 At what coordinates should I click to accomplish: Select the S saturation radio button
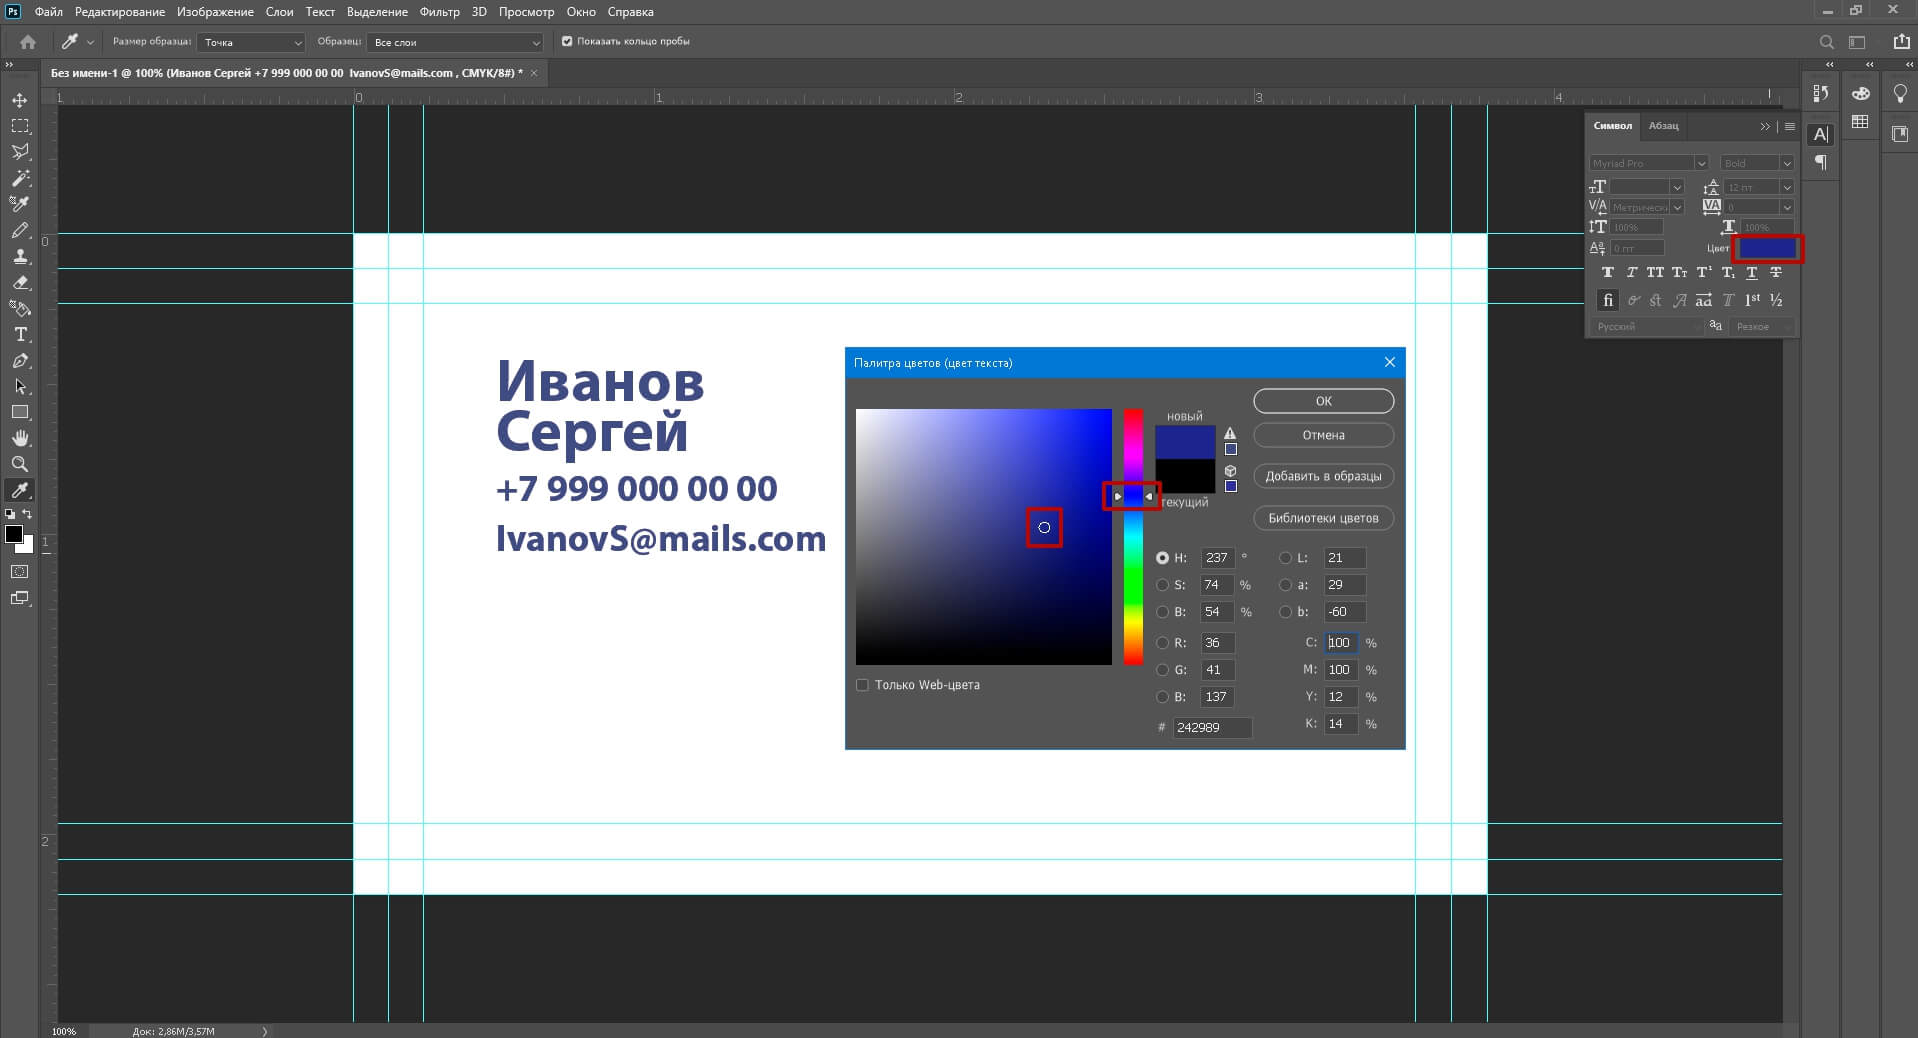1162,585
